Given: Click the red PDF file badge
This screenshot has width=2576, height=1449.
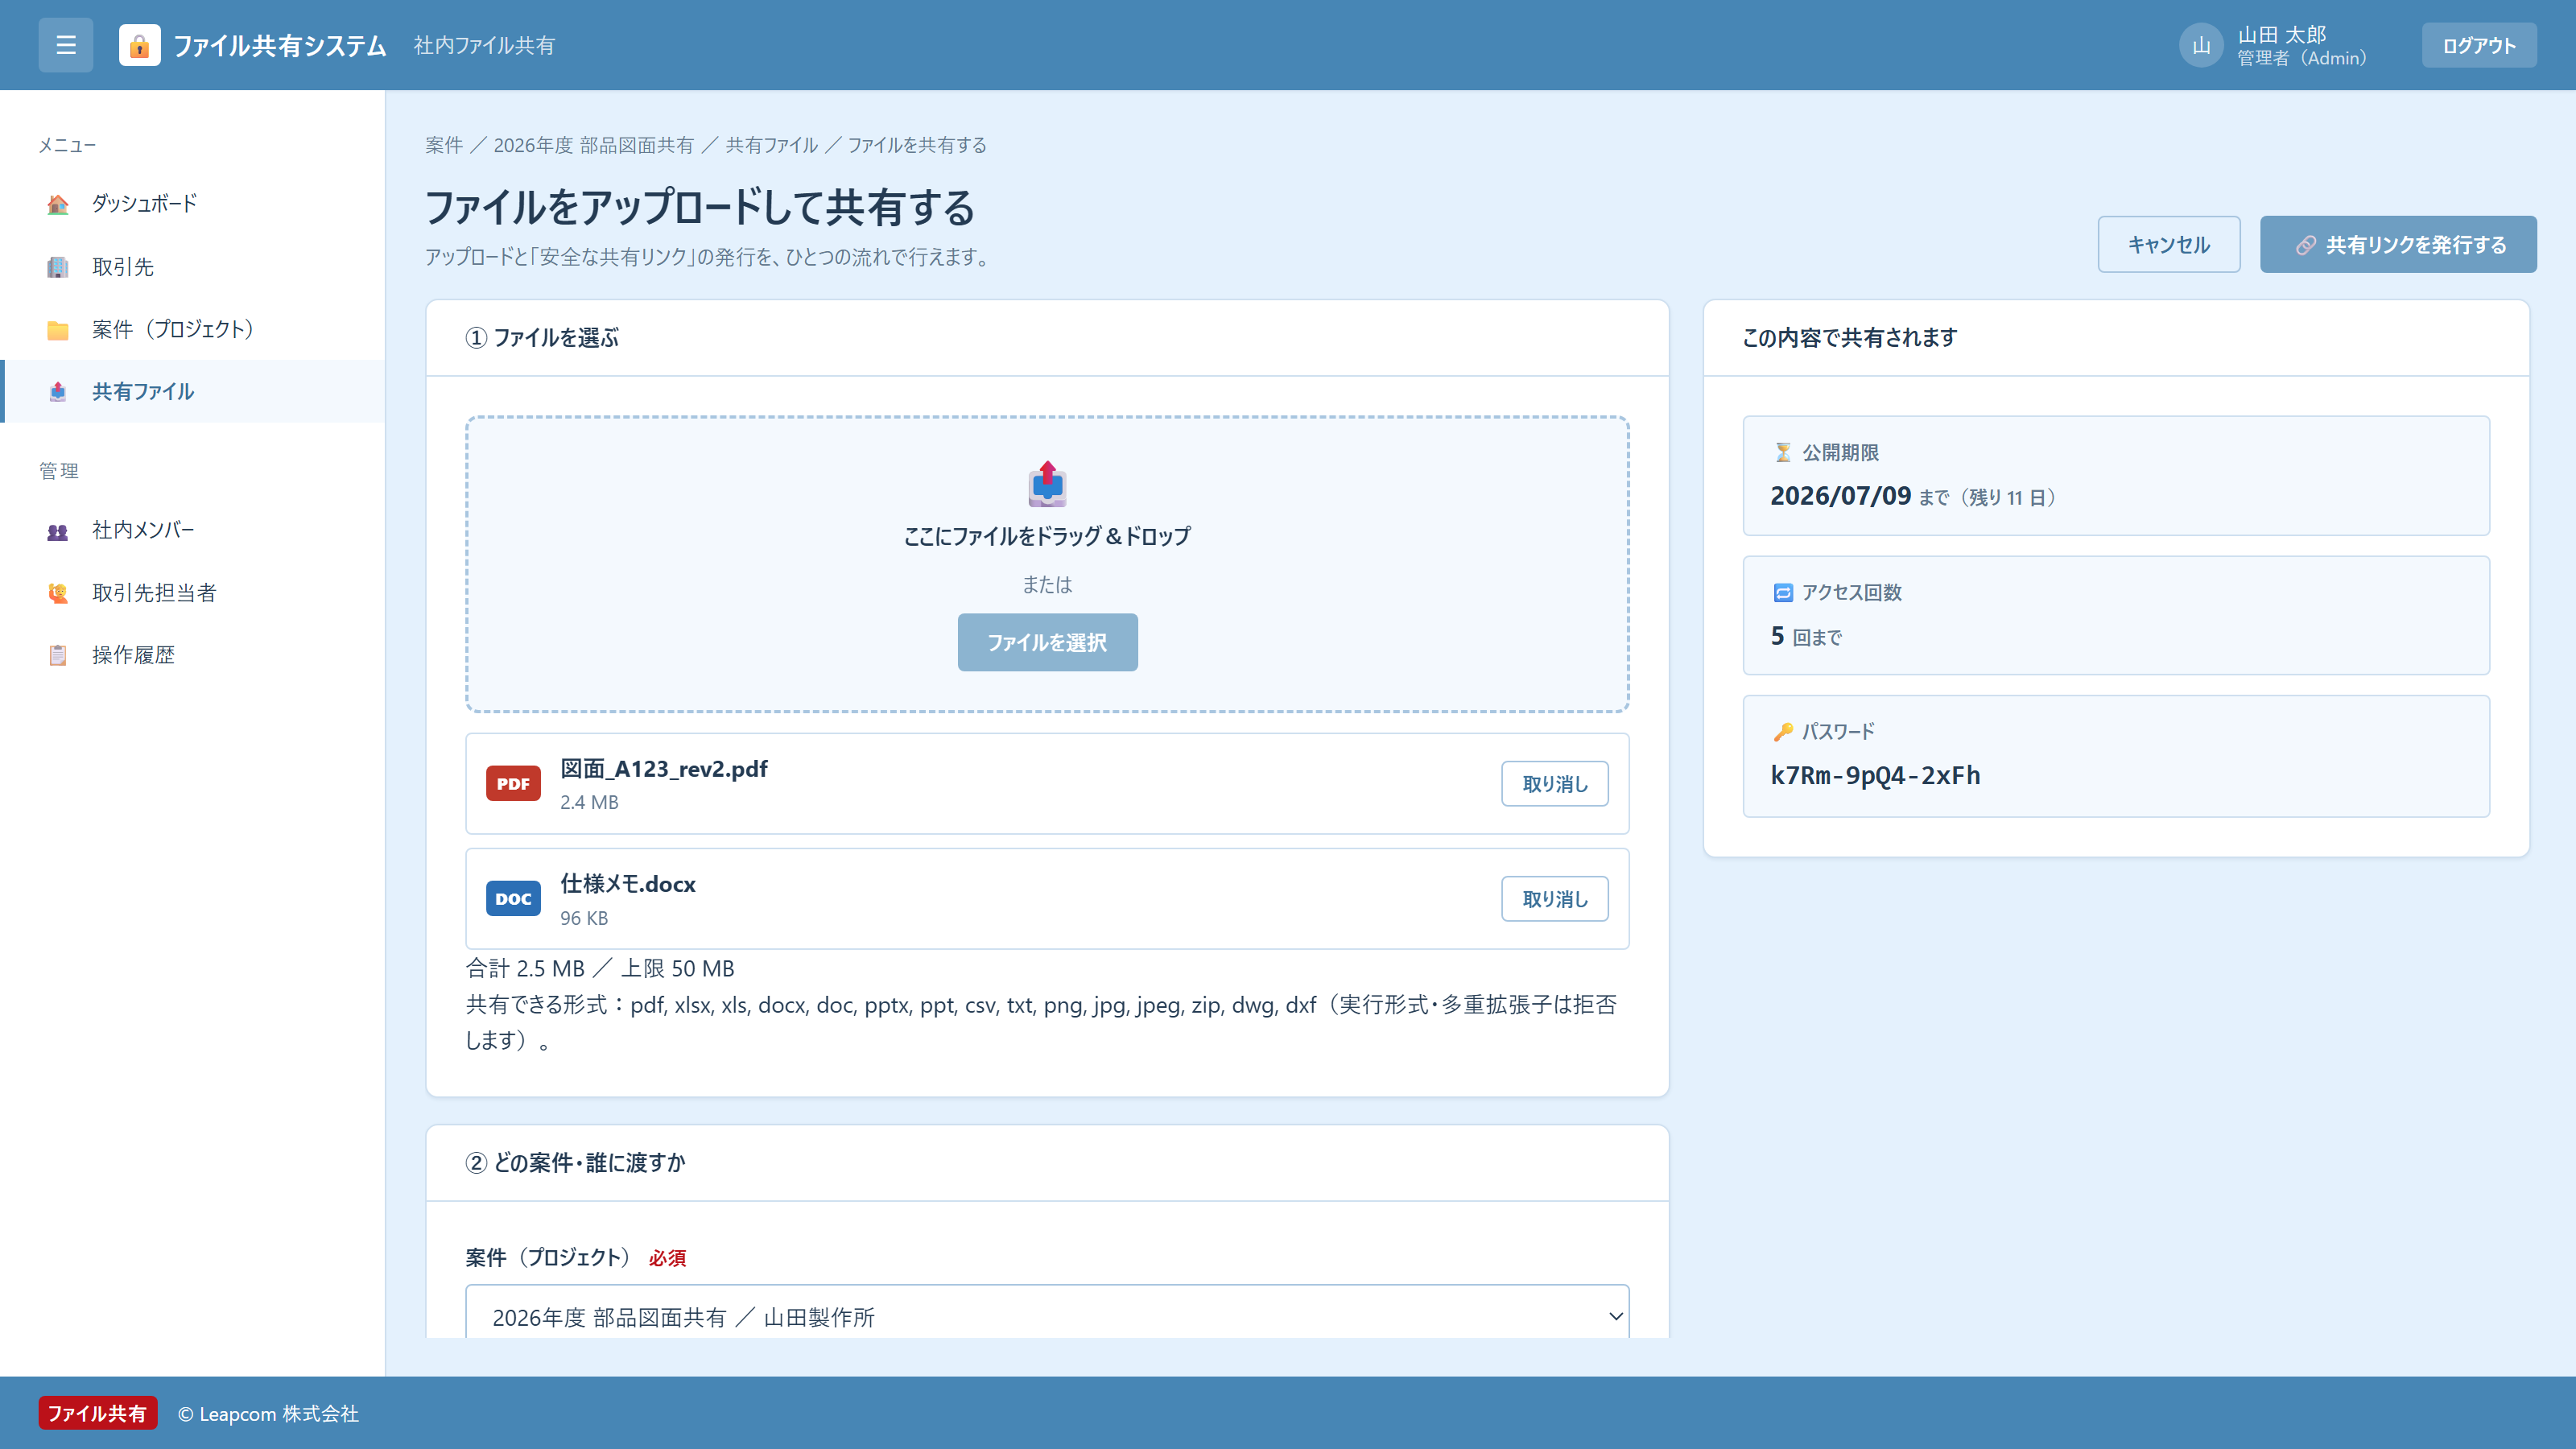Looking at the screenshot, I should point(513,784).
